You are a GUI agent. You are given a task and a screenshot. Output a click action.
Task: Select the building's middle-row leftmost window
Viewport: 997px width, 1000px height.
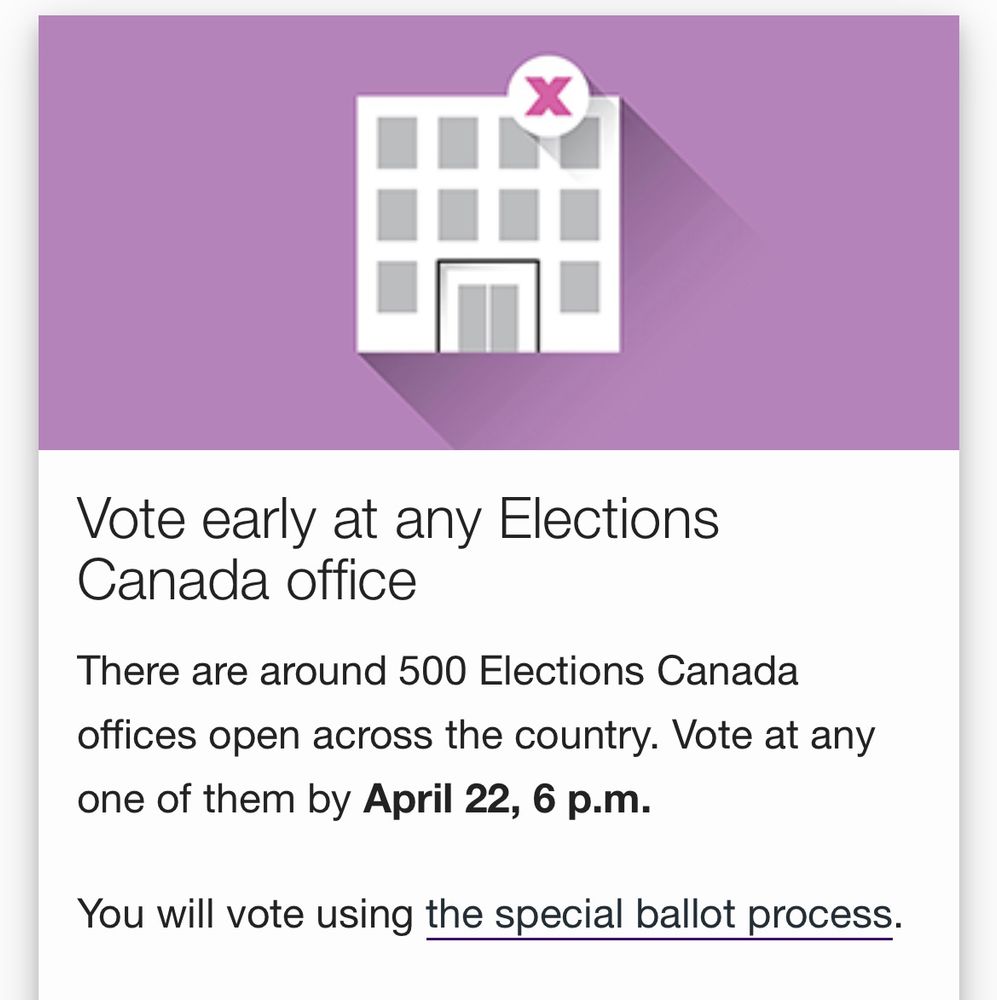tap(397, 215)
